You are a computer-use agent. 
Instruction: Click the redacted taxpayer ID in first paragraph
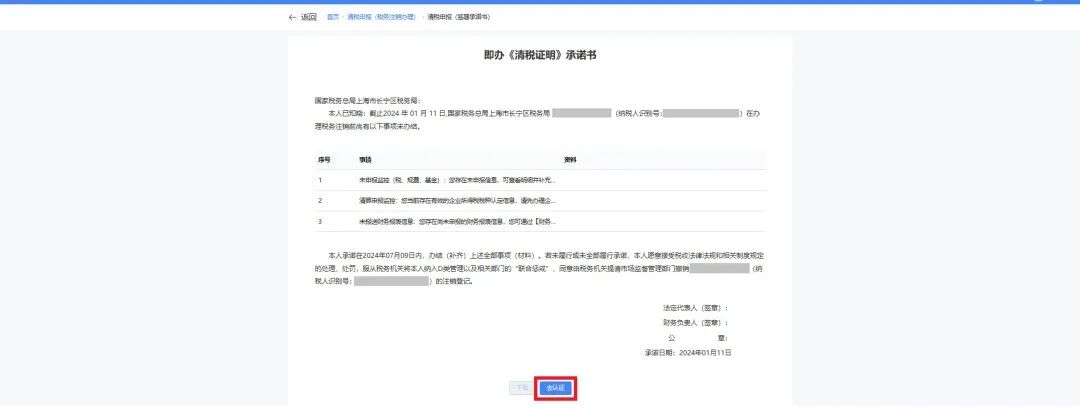coord(700,114)
